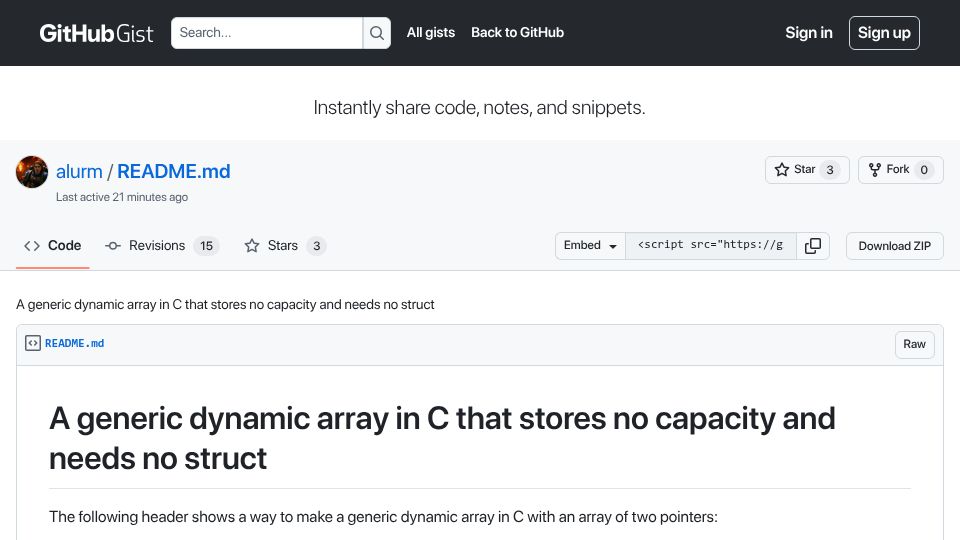Copy embed script to clipboard
The height and width of the screenshot is (540, 960).
point(813,246)
